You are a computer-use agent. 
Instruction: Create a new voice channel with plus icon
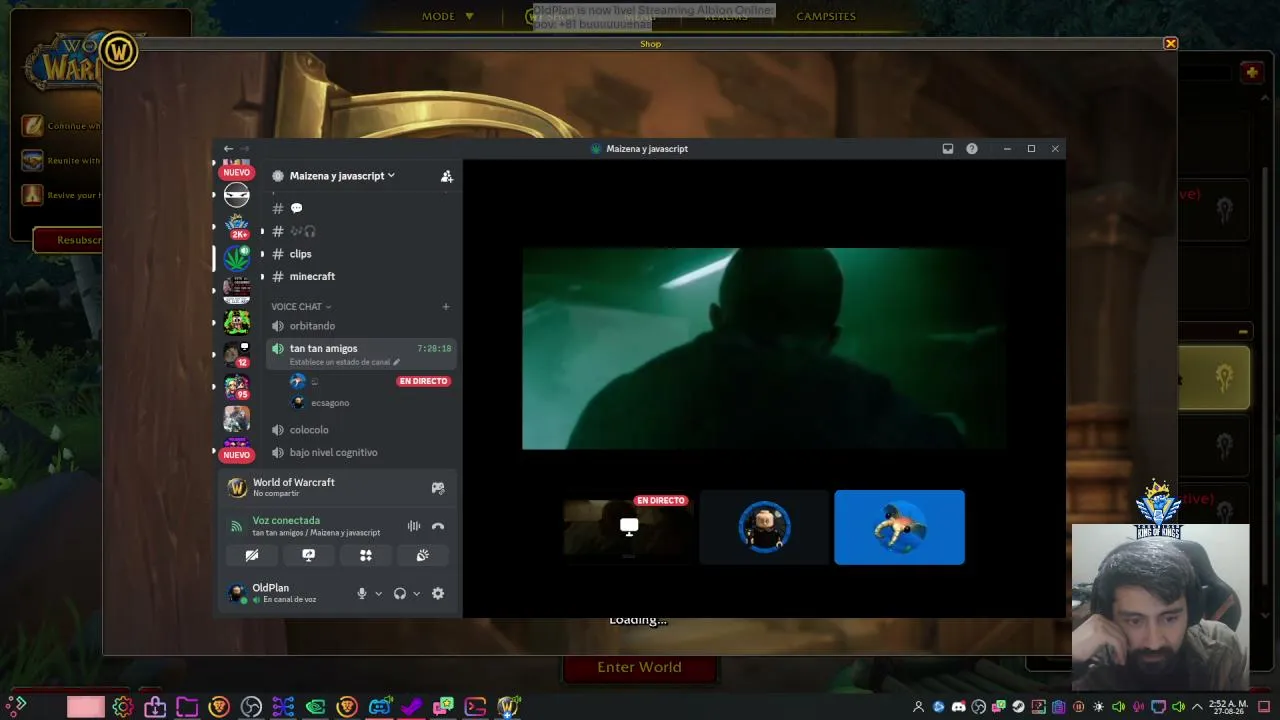pos(446,307)
